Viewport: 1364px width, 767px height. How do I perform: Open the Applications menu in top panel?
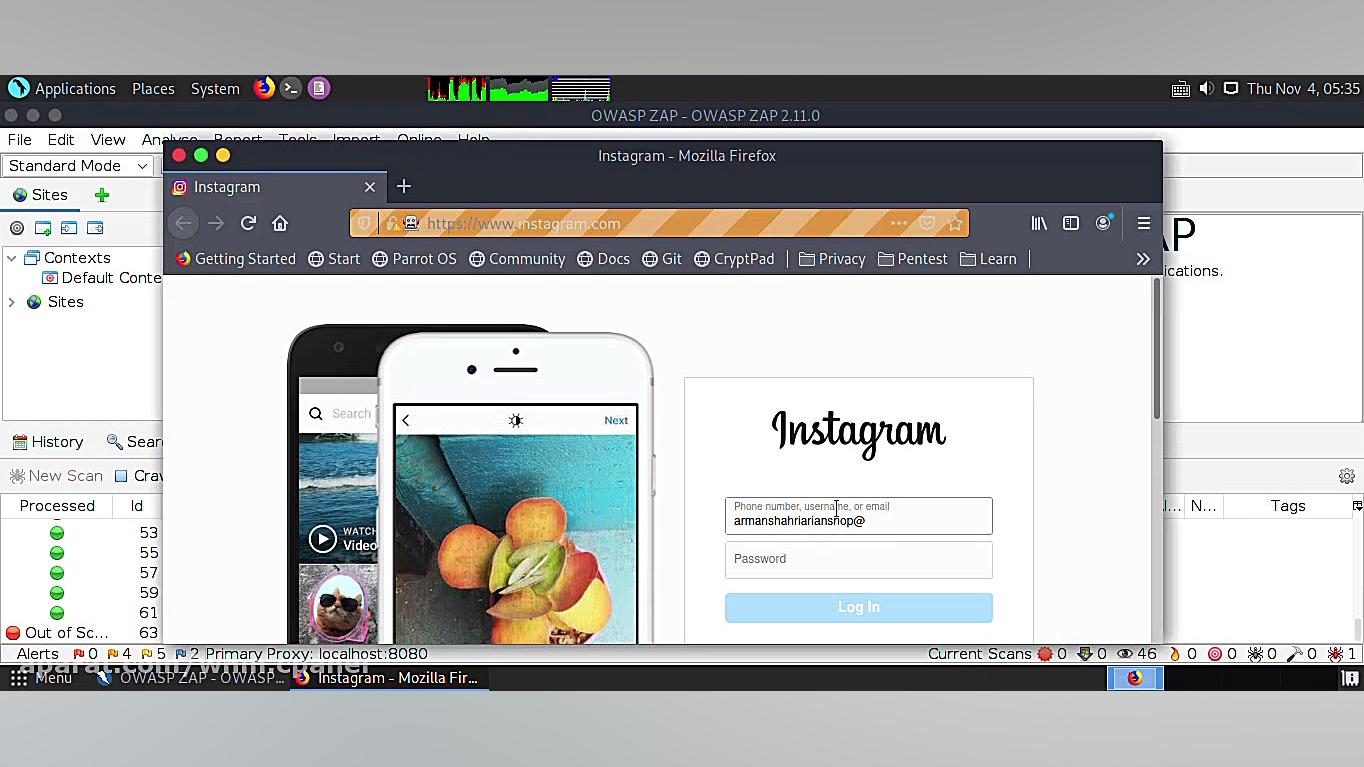63,88
